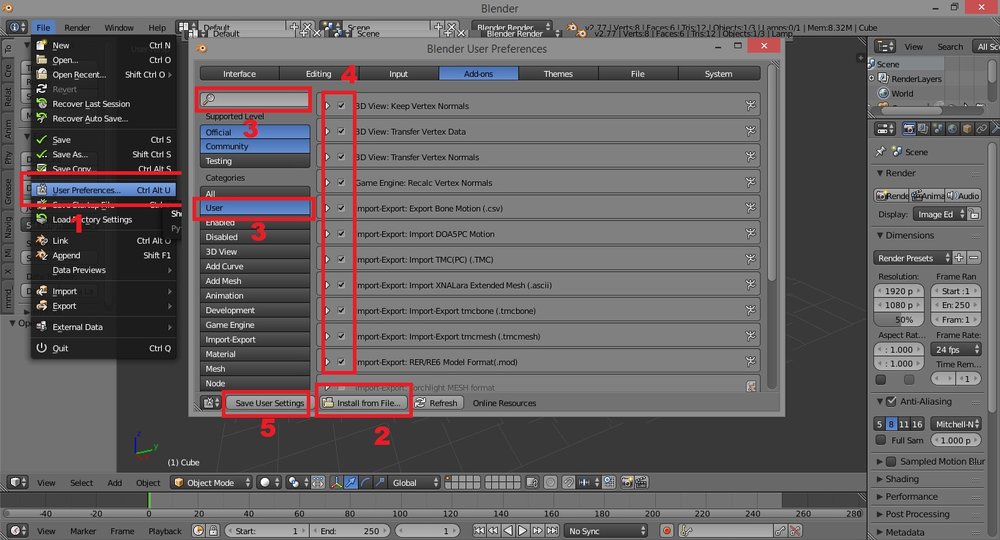Screen dimensions: 1000x540
Task: Open the World tab globe icon in Properties
Action: click(x=952, y=129)
